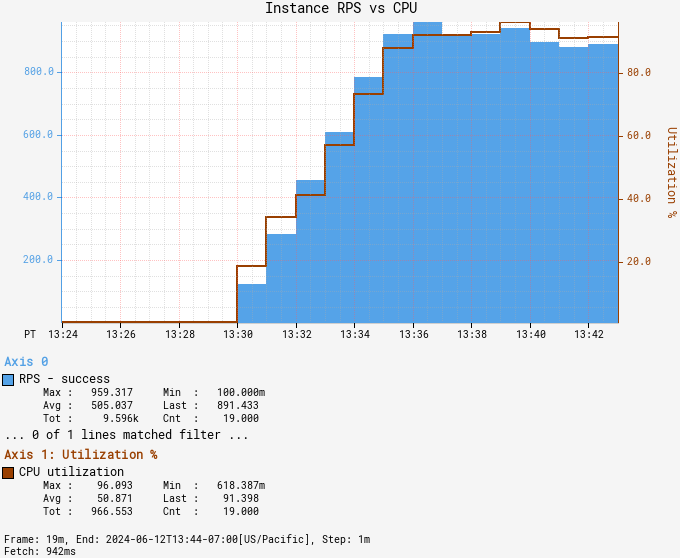
Task: Select the 'CPU utilization' legend label
Action: click(x=71, y=472)
